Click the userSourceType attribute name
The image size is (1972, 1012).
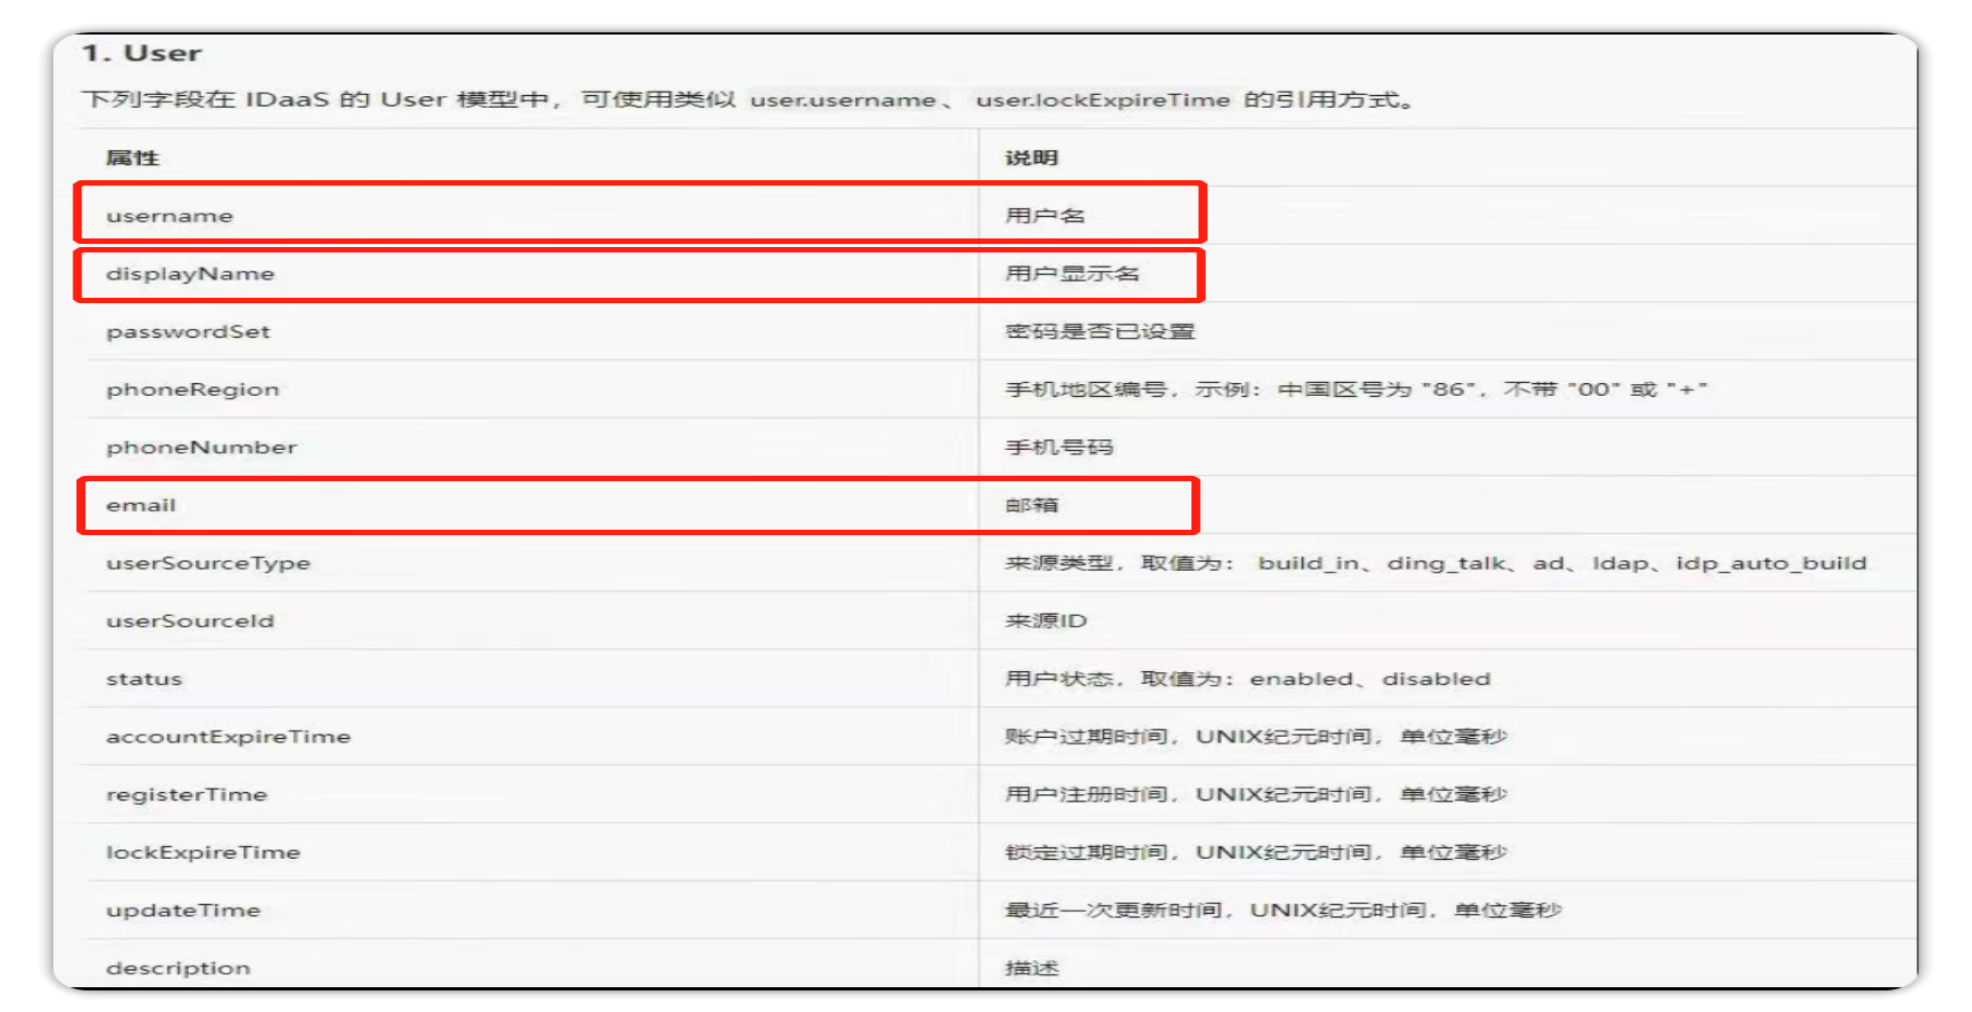click(x=208, y=563)
